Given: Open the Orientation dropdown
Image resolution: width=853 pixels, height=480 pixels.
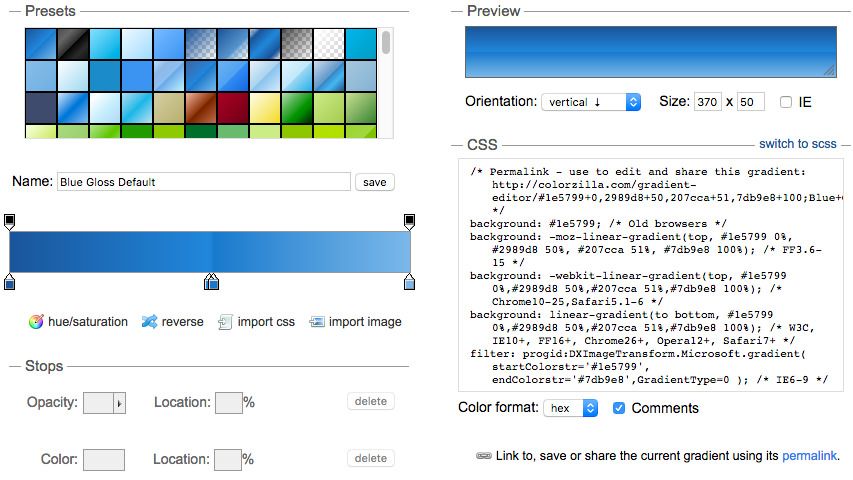Looking at the screenshot, I should click(x=590, y=102).
